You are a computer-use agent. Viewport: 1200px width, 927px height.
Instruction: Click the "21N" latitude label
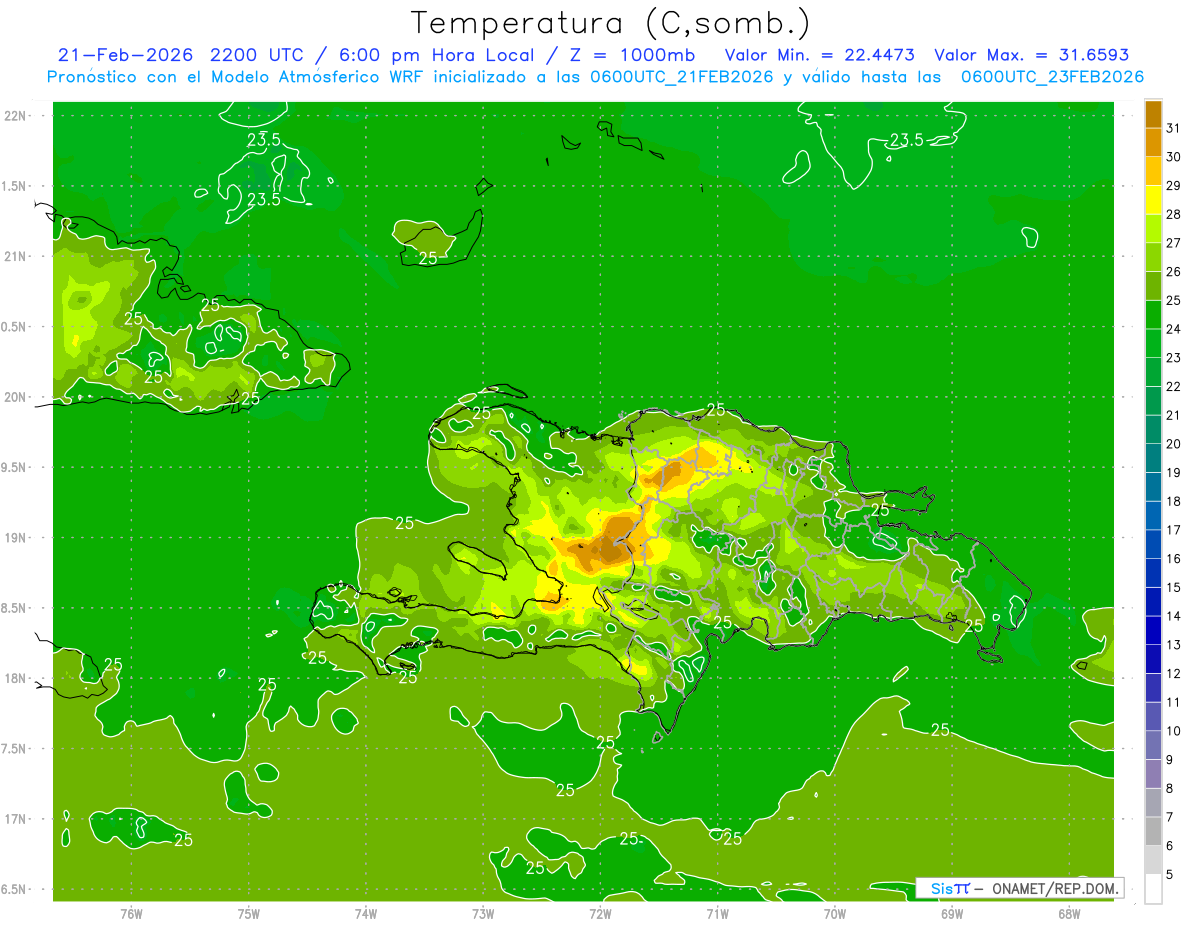(16, 256)
